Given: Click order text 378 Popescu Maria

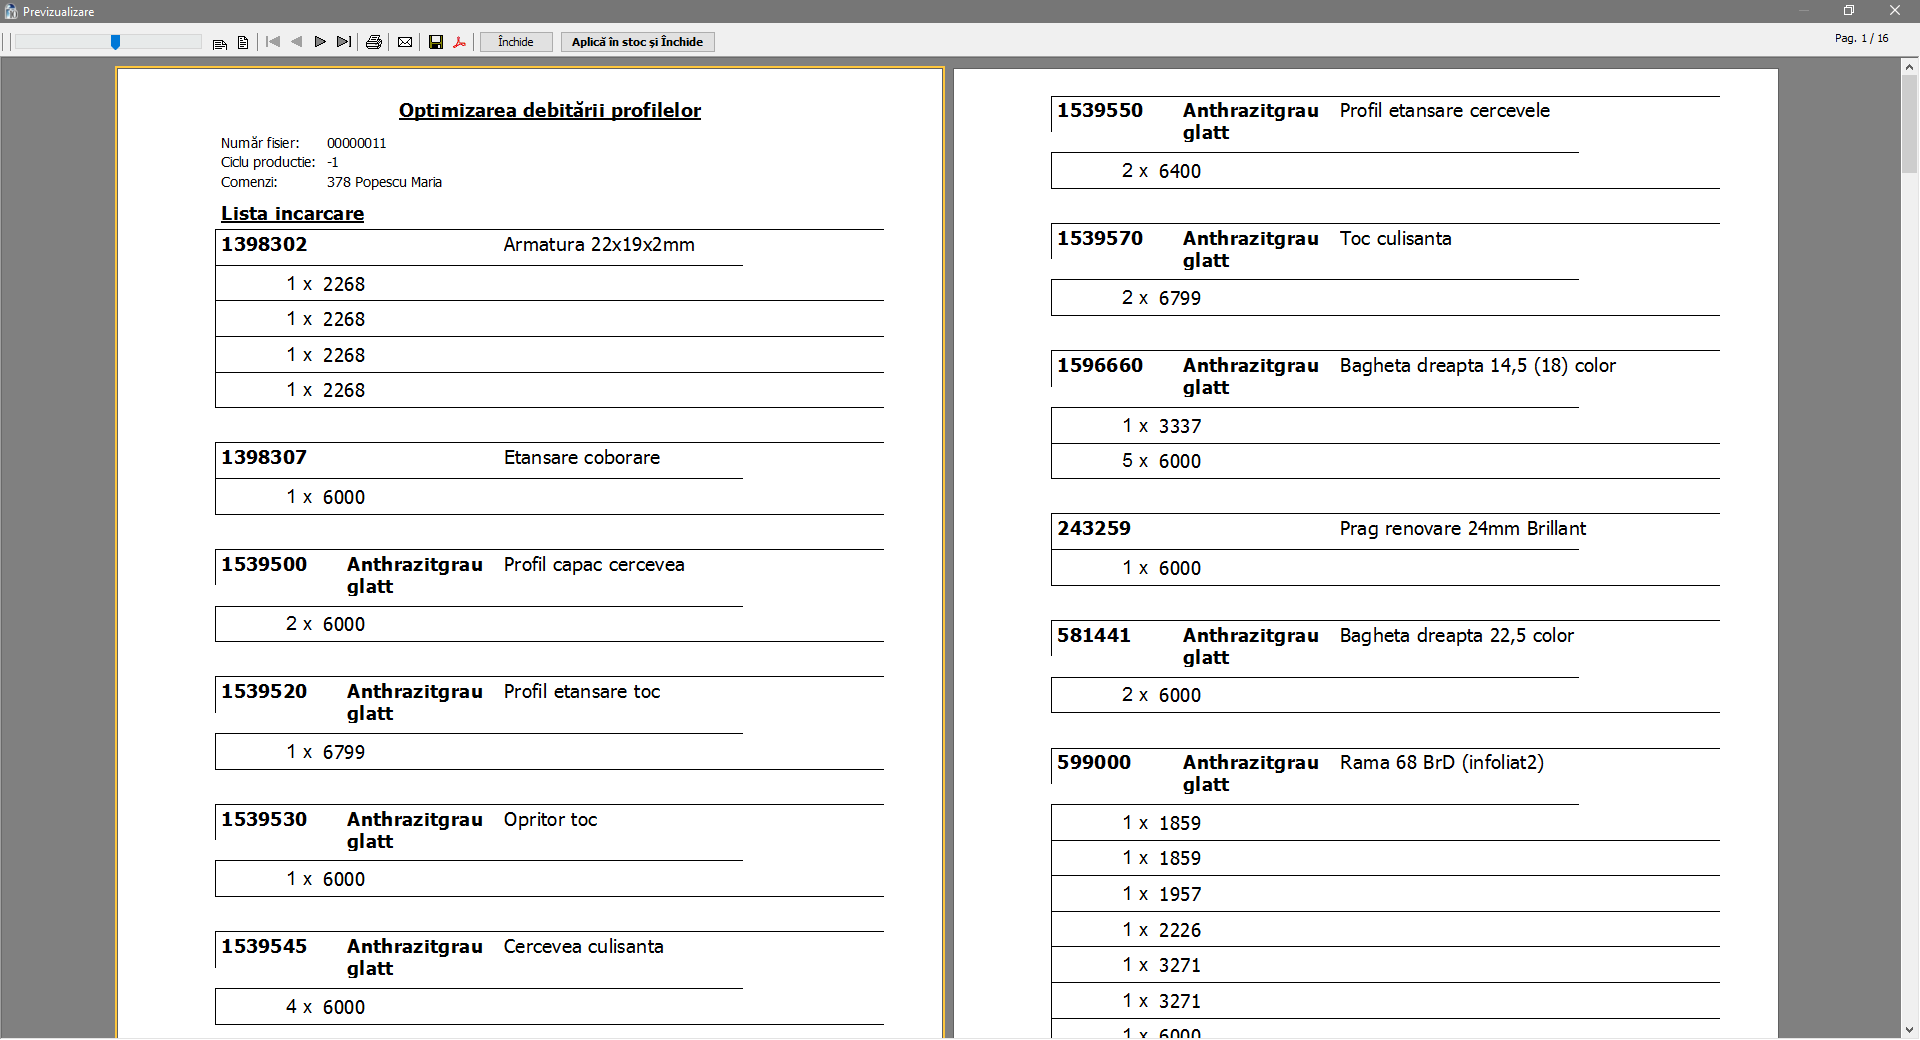Looking at the screenshot, I should (384, 182).
